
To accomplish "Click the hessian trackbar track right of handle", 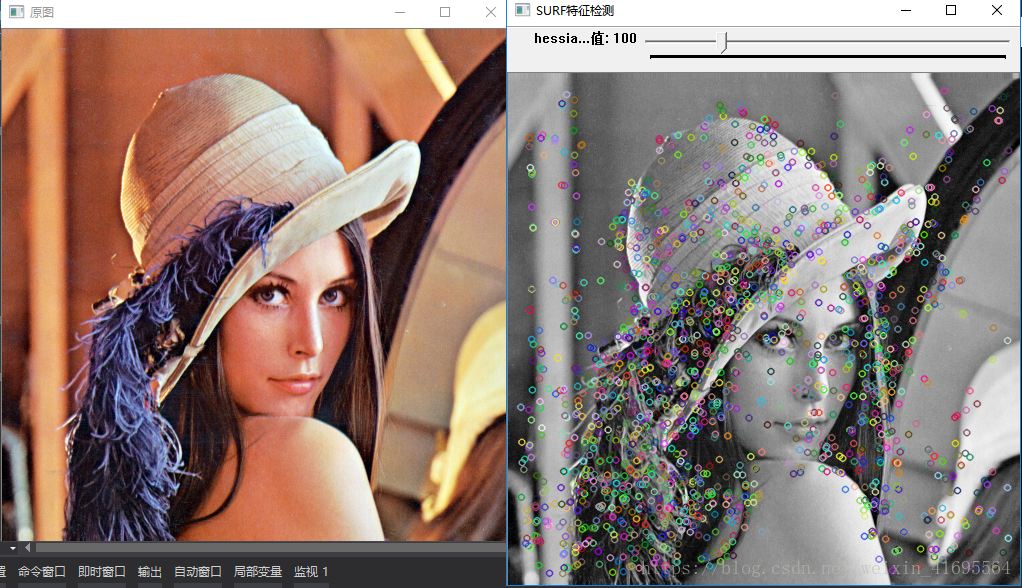I will 868,41.
